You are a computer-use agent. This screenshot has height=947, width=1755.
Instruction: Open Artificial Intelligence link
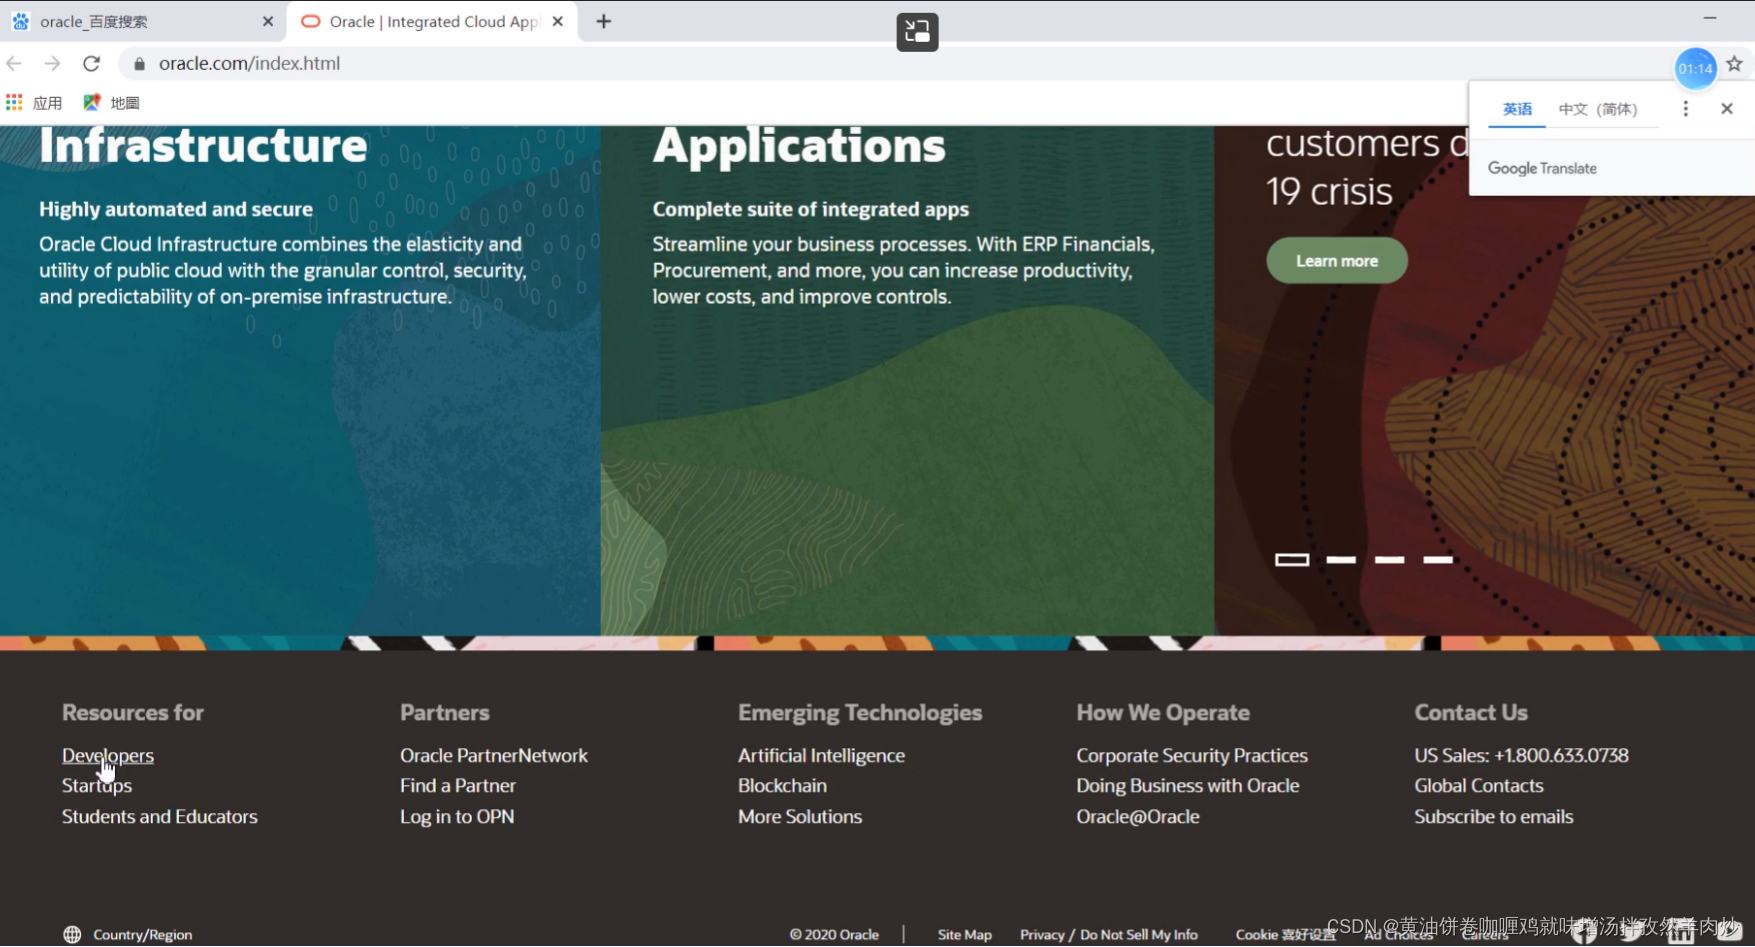821,756
